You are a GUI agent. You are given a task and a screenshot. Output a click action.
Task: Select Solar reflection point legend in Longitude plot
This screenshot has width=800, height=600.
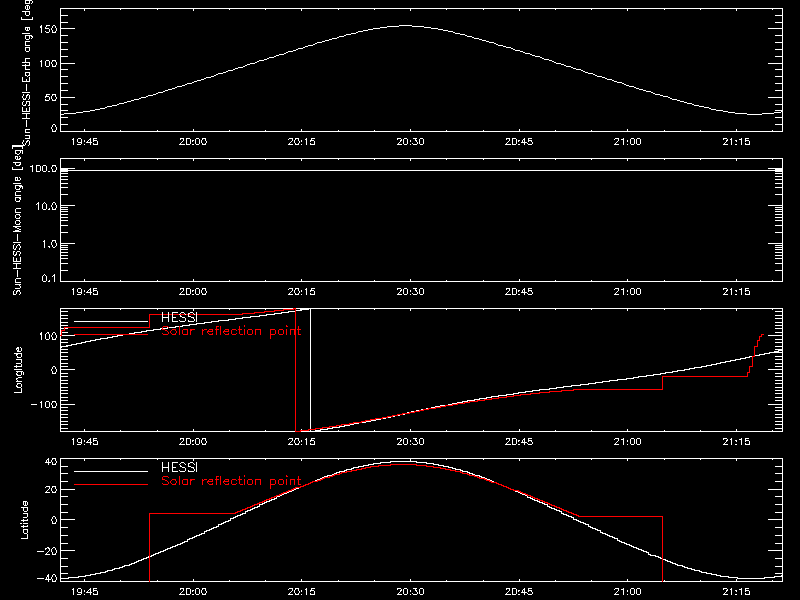[231, 331]
